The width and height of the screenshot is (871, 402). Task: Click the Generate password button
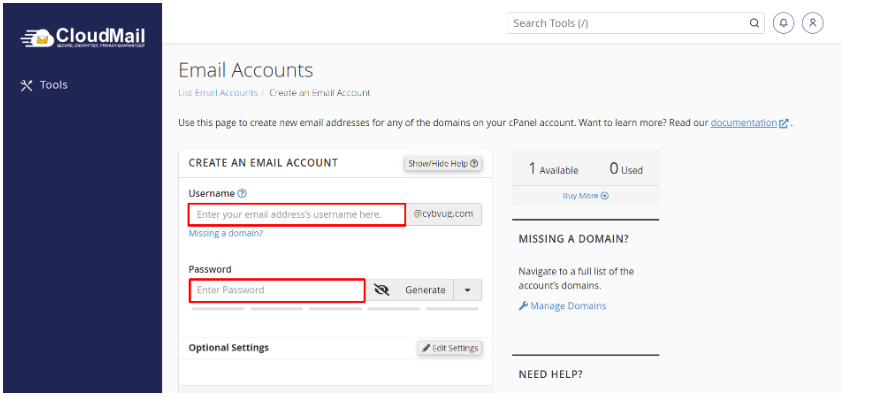coord(425,290)
